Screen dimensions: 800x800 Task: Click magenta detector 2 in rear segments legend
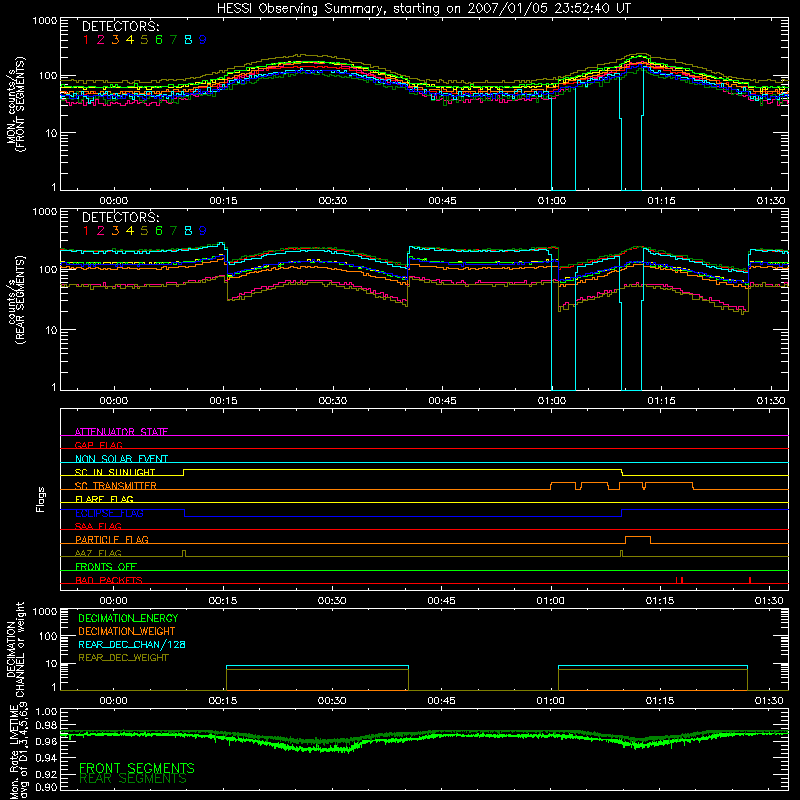click(101, 231)
